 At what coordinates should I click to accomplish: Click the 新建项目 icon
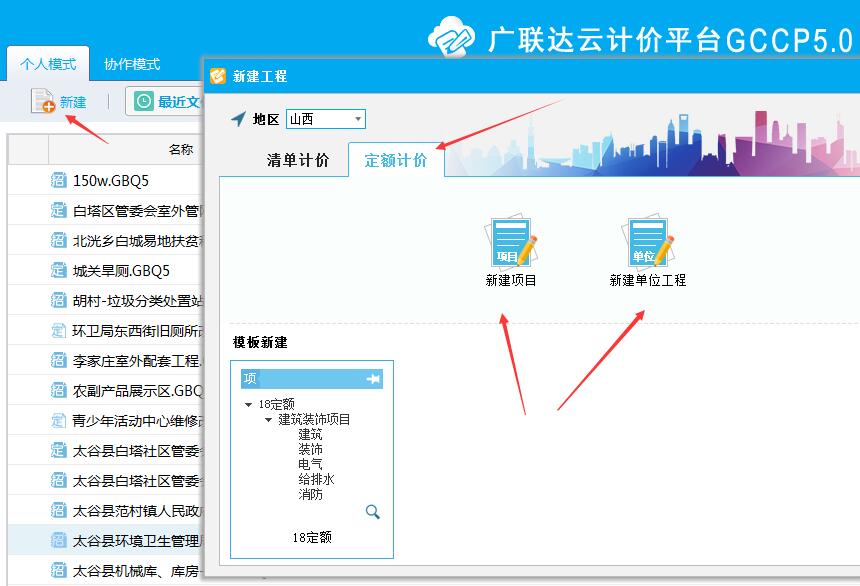pos(511,242)
